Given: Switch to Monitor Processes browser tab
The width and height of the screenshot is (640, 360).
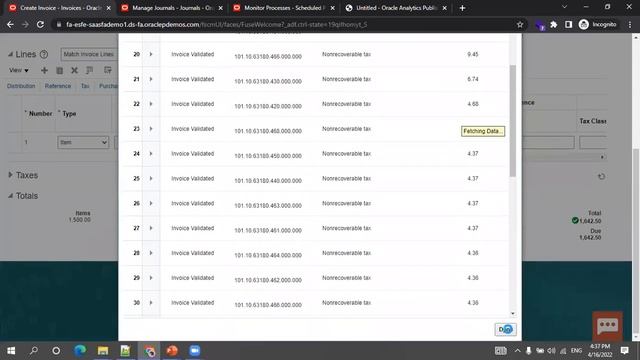Looking at the screenshot, I should click(283, 8).
